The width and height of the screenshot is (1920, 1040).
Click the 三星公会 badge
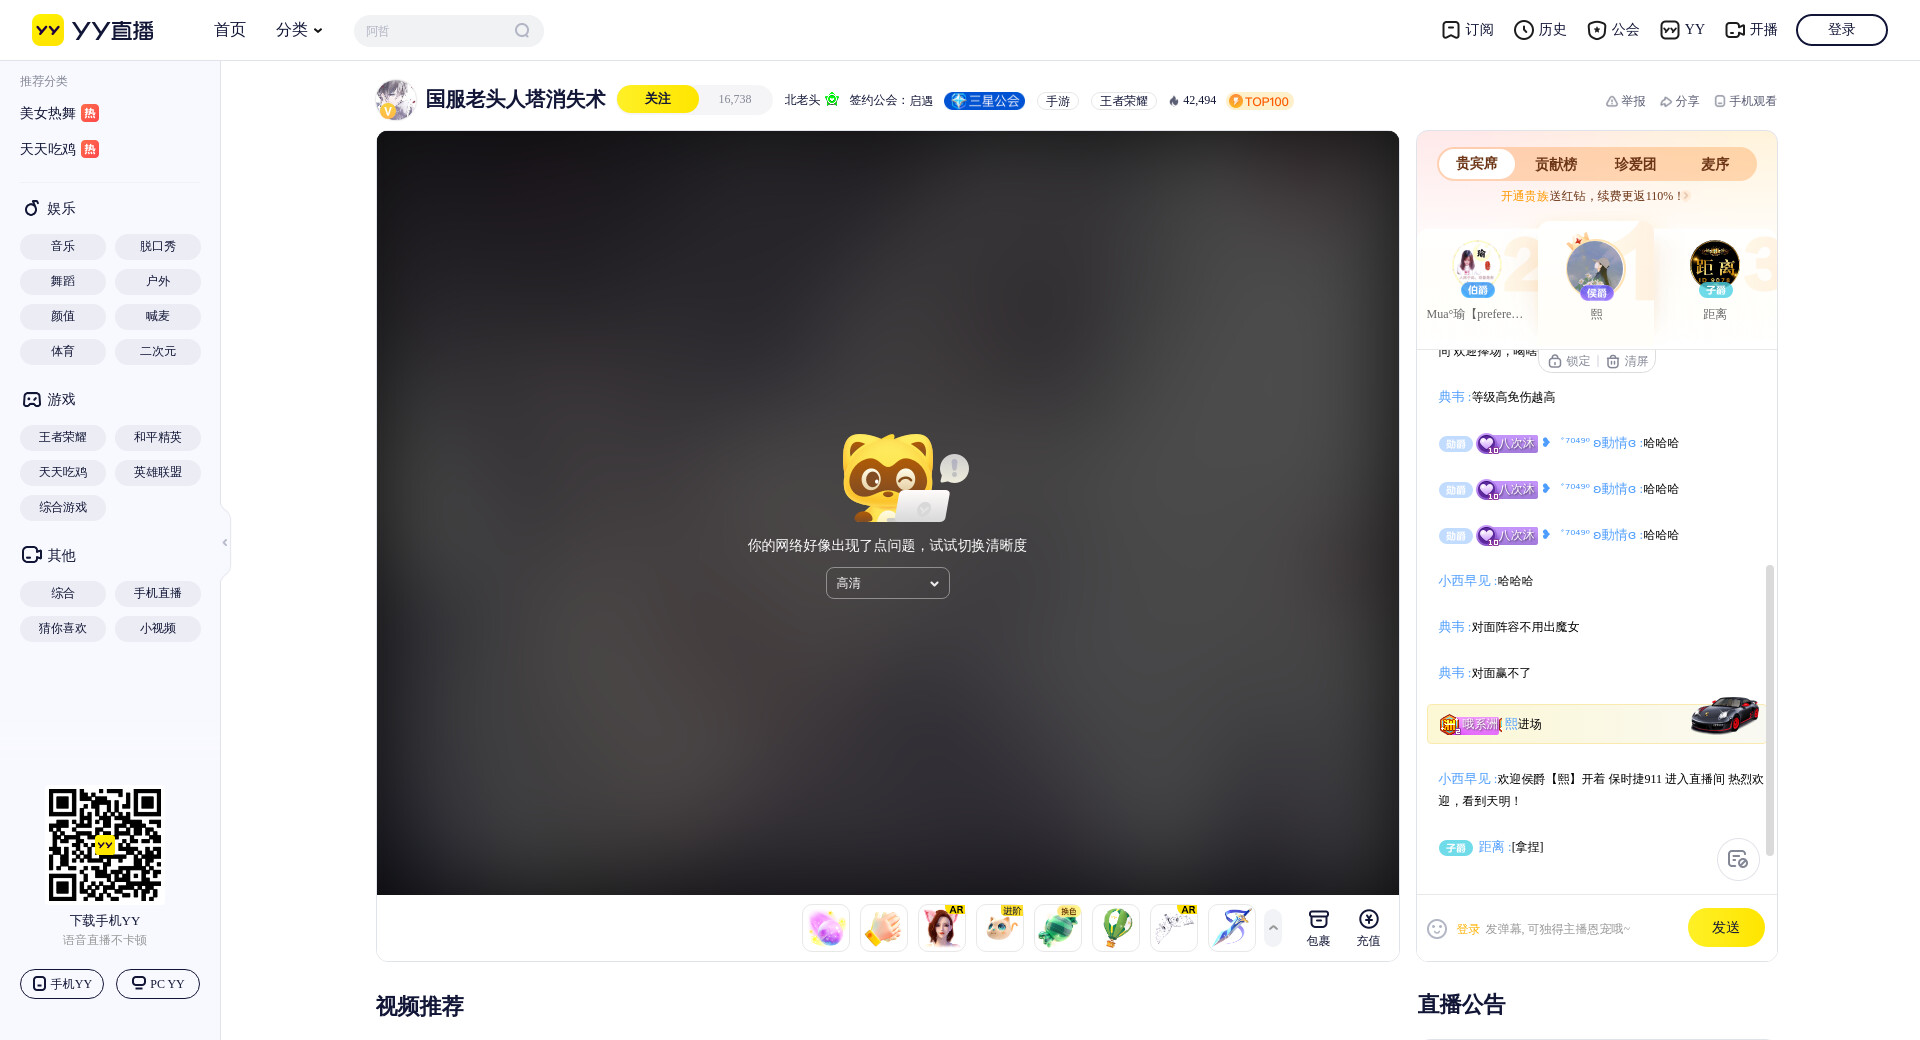click(x=985, y=101)
